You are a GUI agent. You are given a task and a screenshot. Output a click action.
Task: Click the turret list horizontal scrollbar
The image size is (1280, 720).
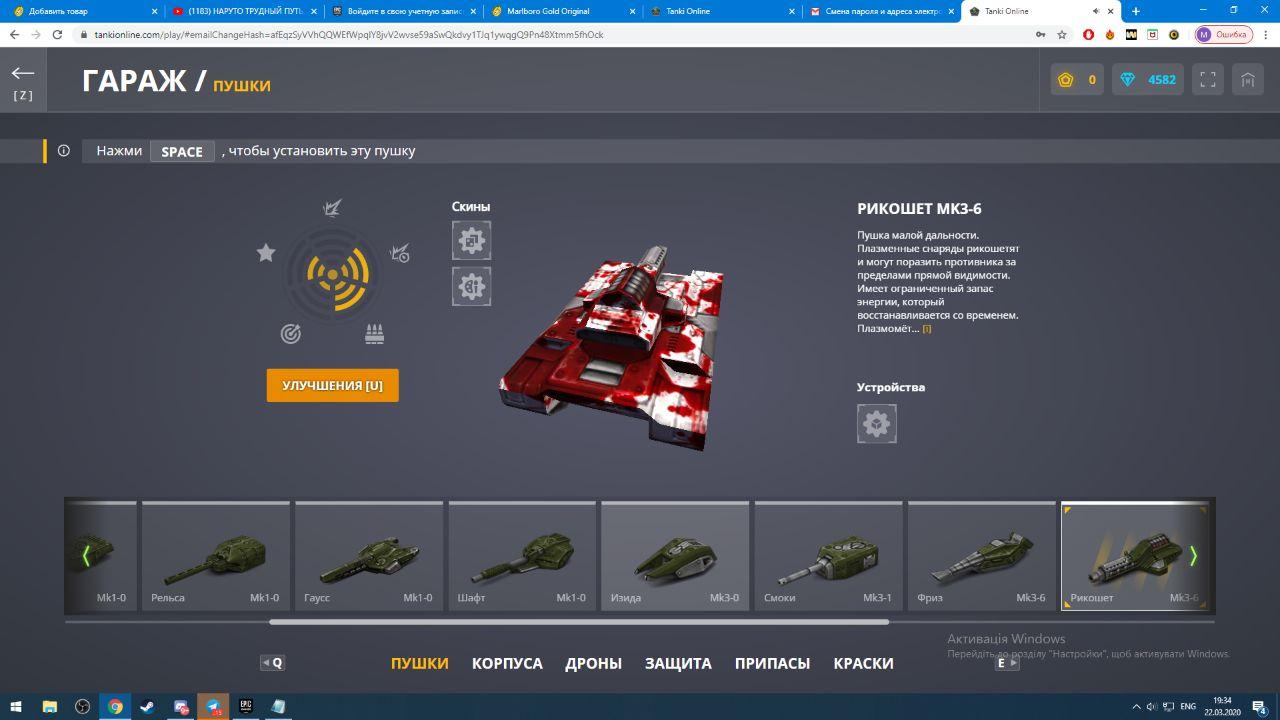(x=579, y=622)
